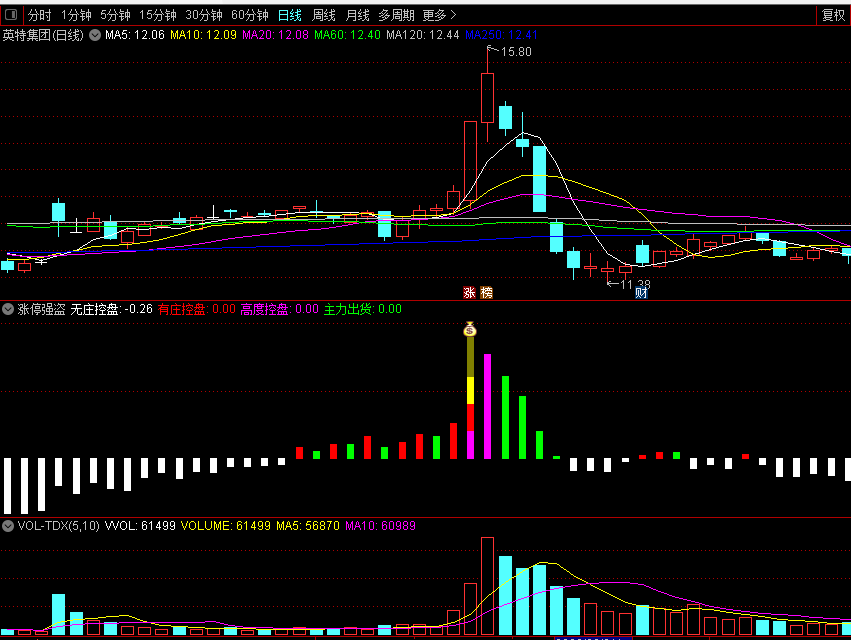851x640 pixels.
Task: Click the green MA60: 12.40 label
Action: click(347, 35)
